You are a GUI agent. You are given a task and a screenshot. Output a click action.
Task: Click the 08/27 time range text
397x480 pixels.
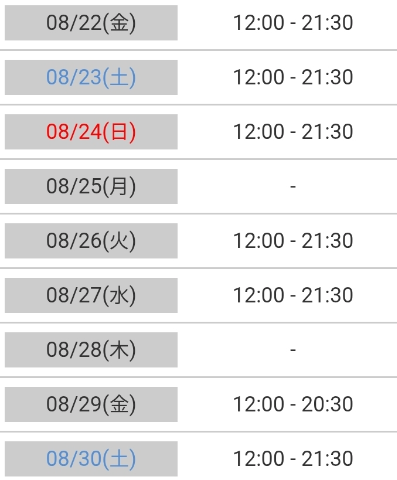[293, 295]
